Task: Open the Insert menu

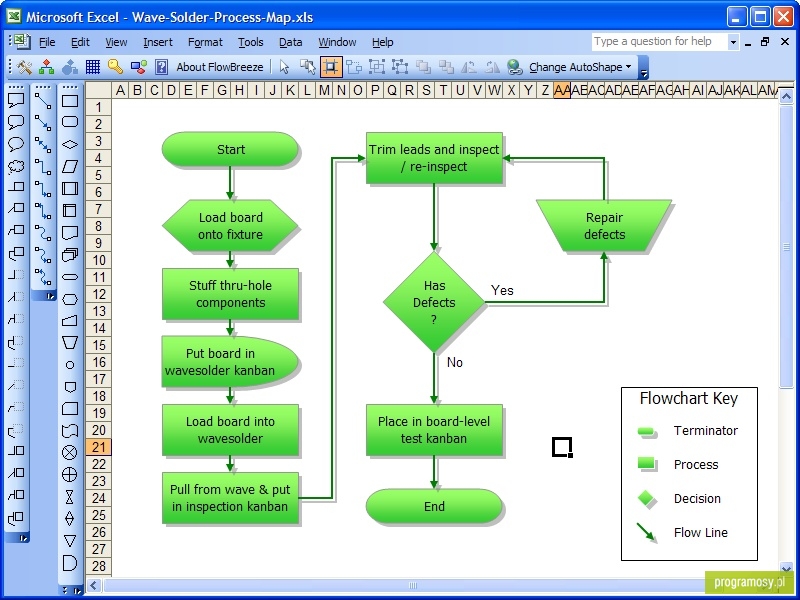Action: 158,42
